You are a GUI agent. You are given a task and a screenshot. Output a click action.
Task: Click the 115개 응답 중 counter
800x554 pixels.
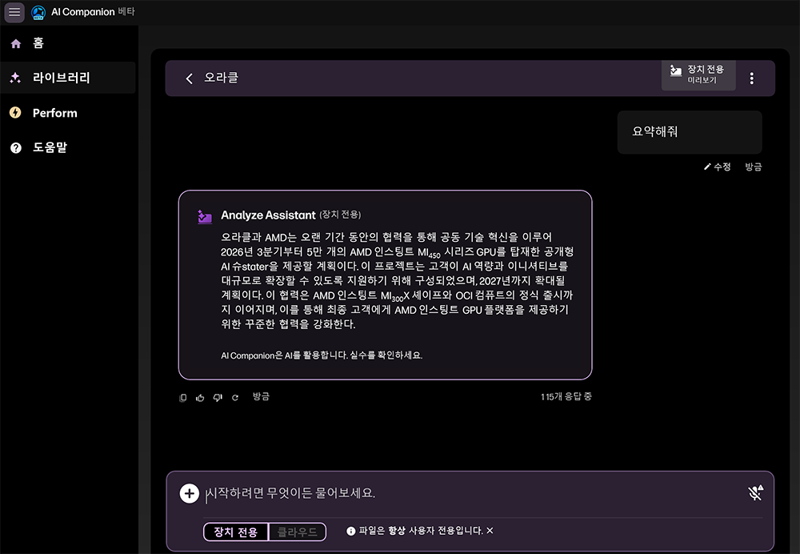[566, 396]
